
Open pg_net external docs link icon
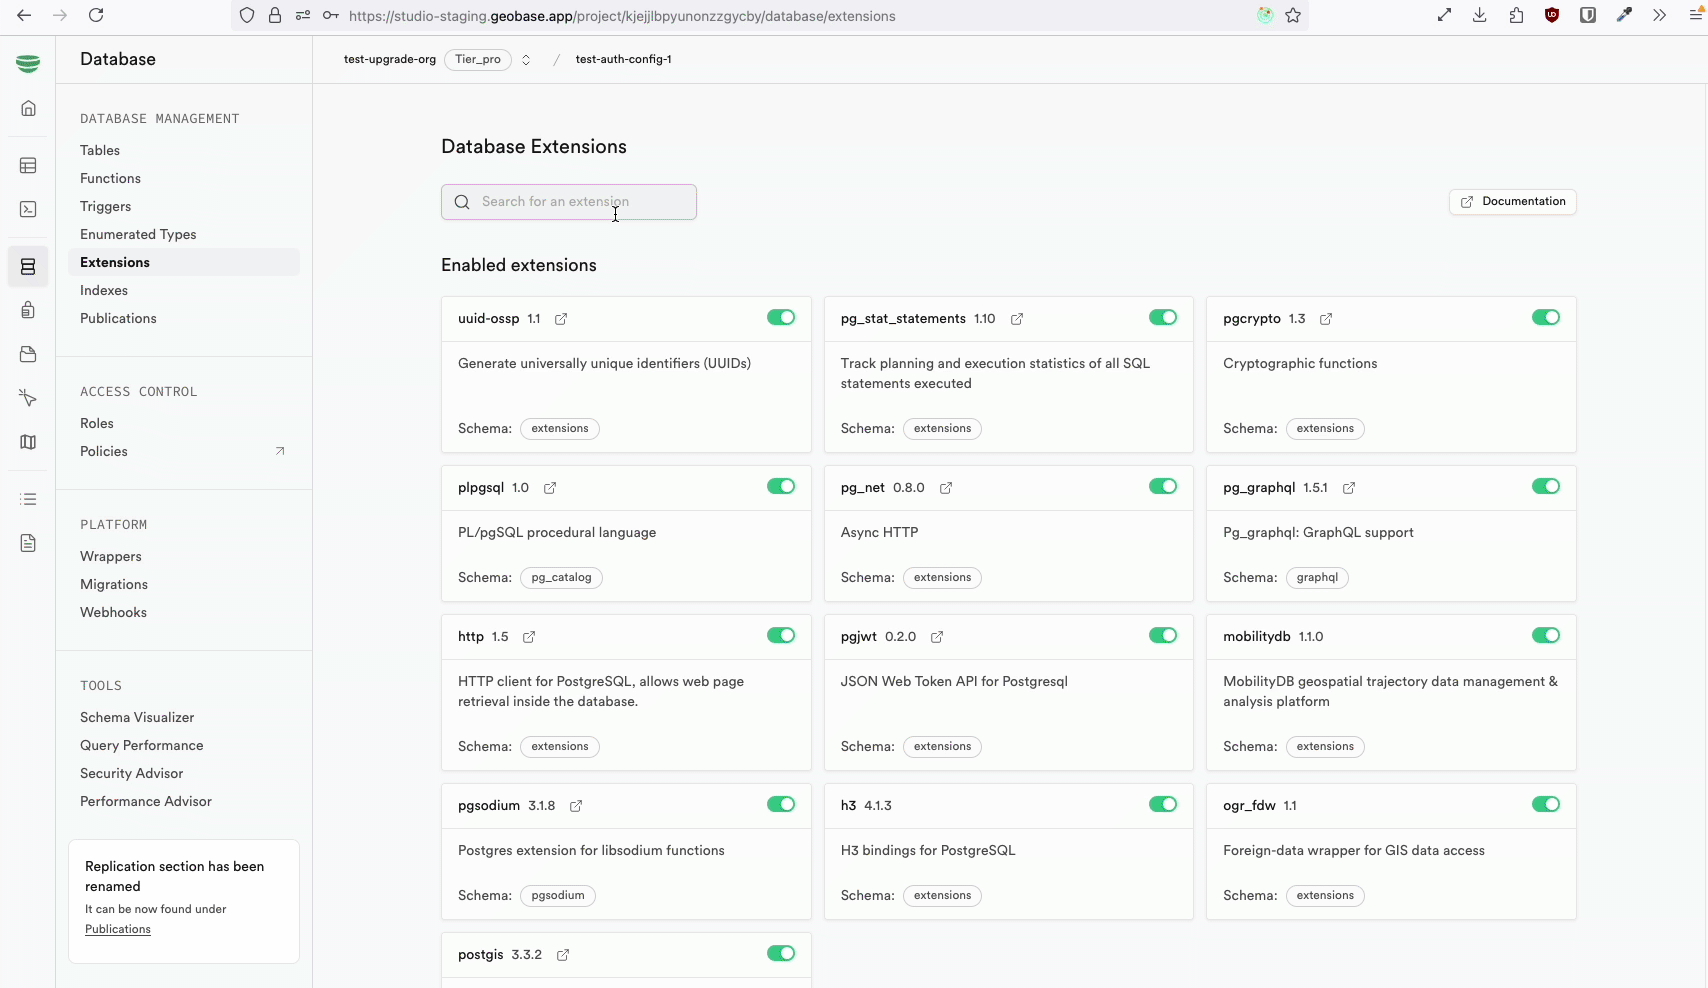point(946,488)
